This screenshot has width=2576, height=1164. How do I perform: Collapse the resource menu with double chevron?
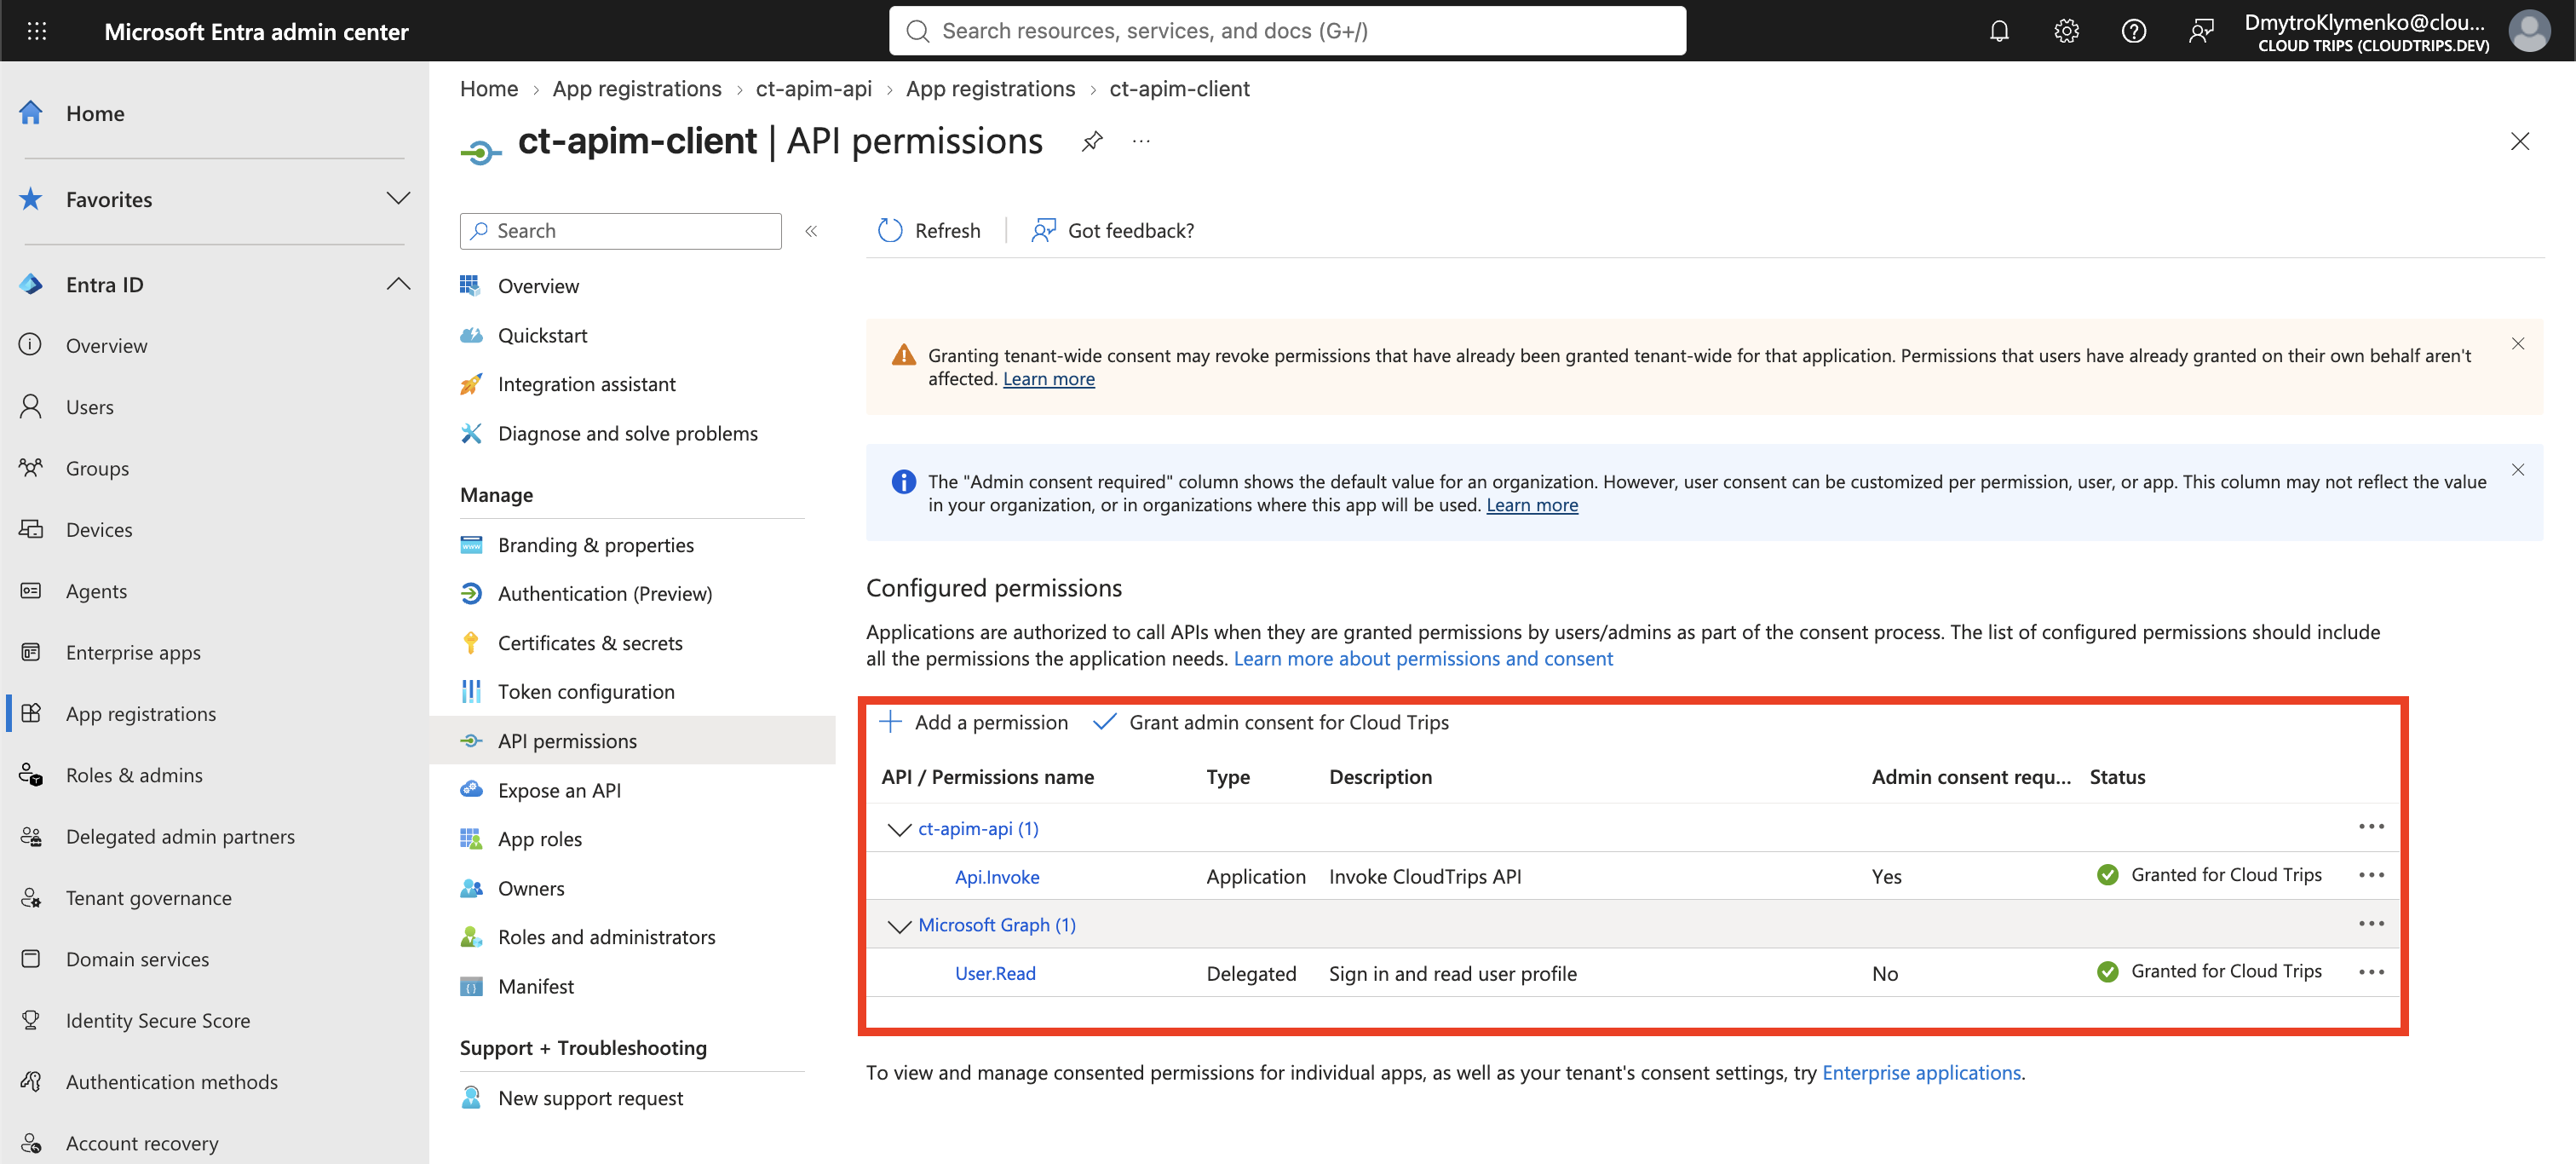(811, 231)
